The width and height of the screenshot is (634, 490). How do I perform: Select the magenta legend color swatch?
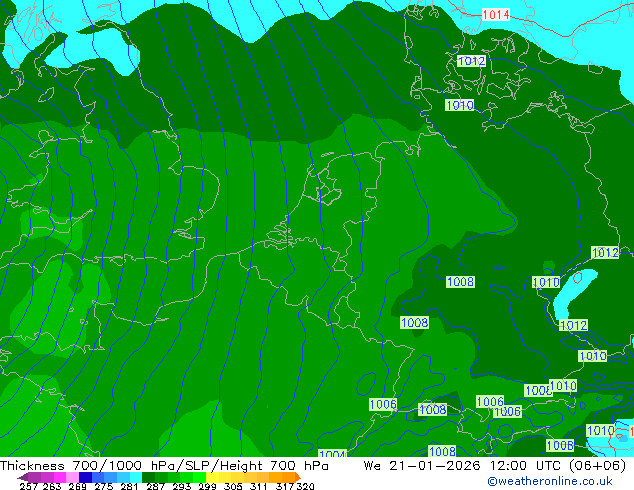(60, 477)
